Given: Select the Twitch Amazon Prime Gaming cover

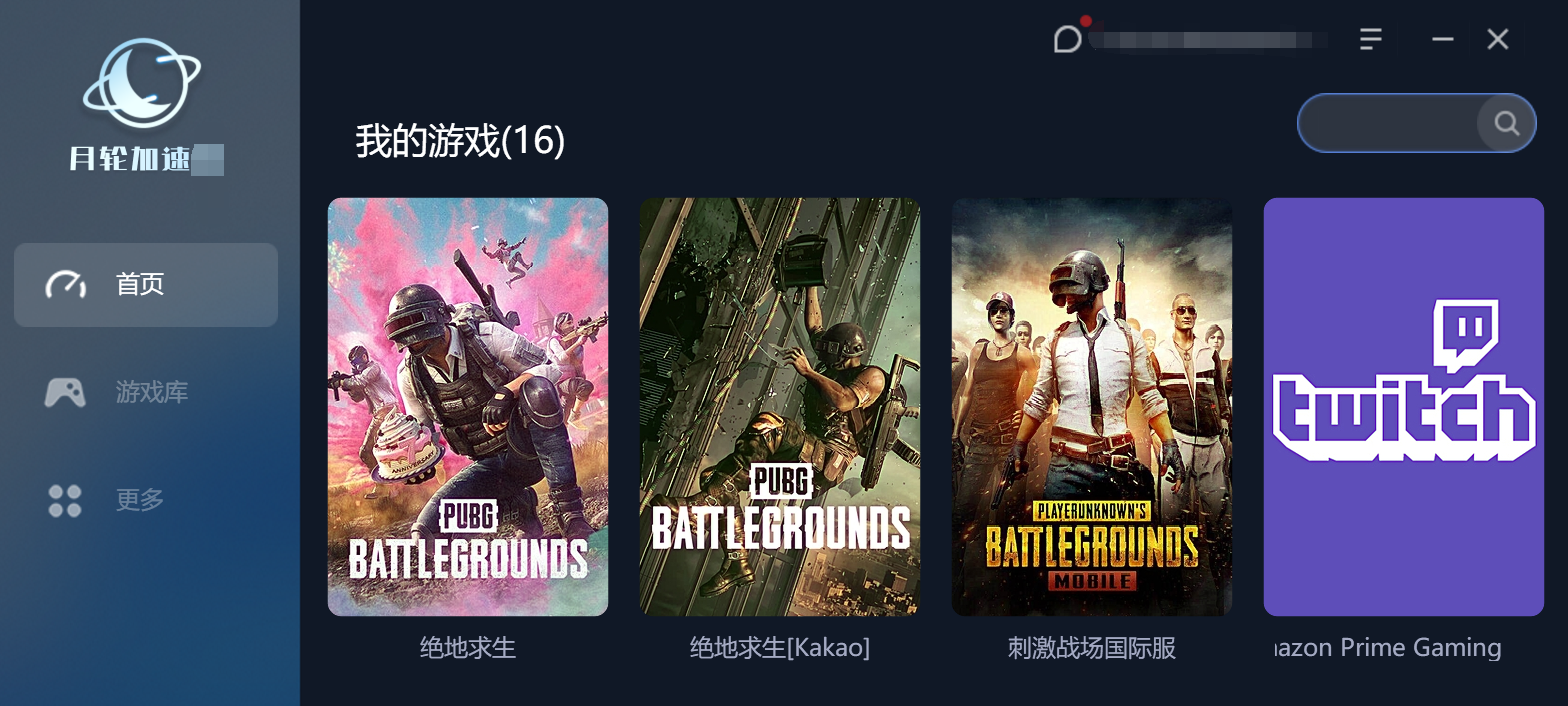Looking at the screenshot, I should 1404,407.
